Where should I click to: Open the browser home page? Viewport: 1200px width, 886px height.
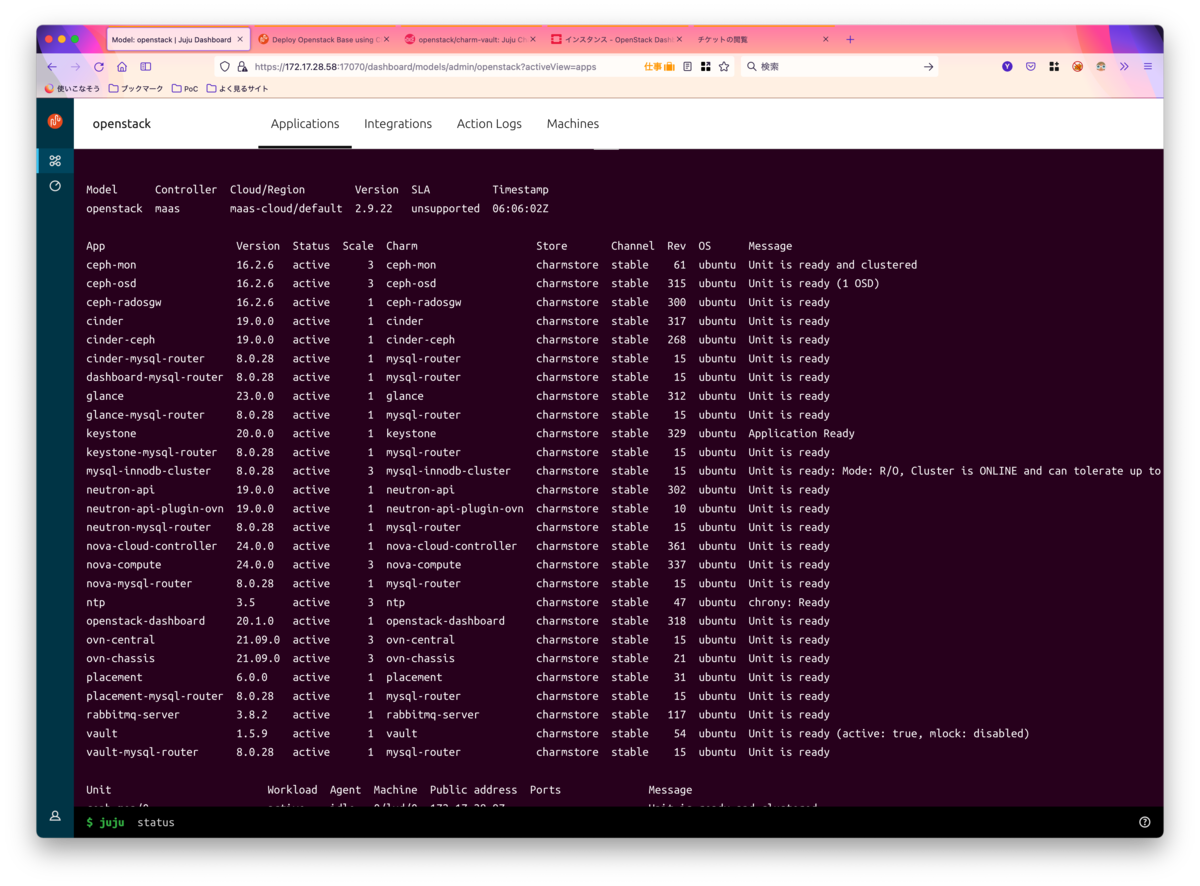(x=121, y=67)
